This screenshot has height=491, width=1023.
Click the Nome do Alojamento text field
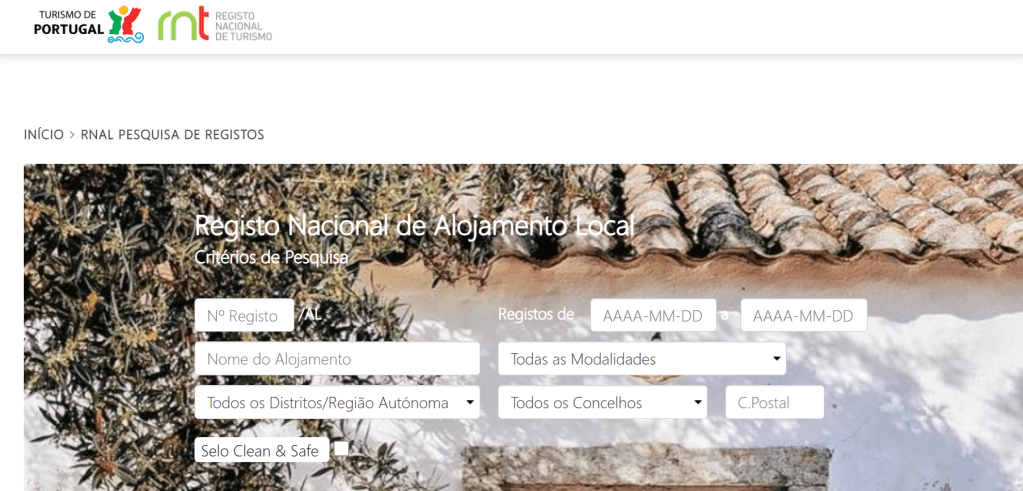337,359
